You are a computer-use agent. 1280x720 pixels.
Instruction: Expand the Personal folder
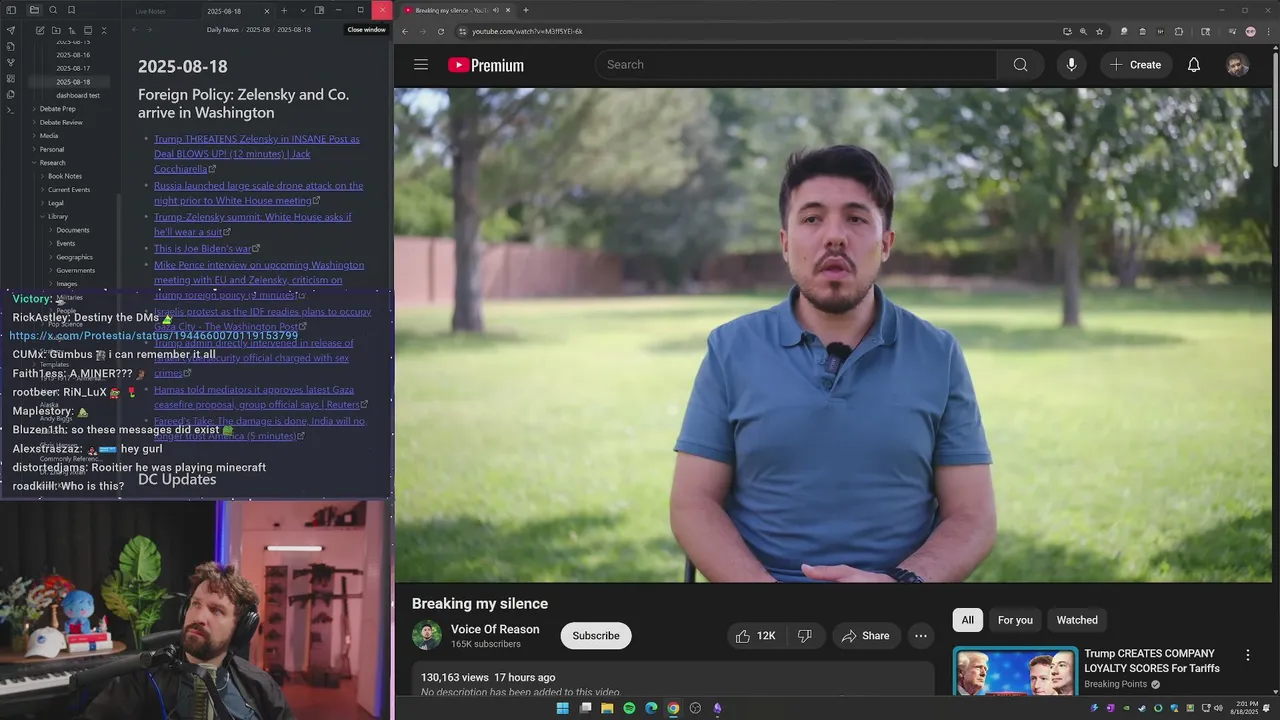tap(52, 149)
